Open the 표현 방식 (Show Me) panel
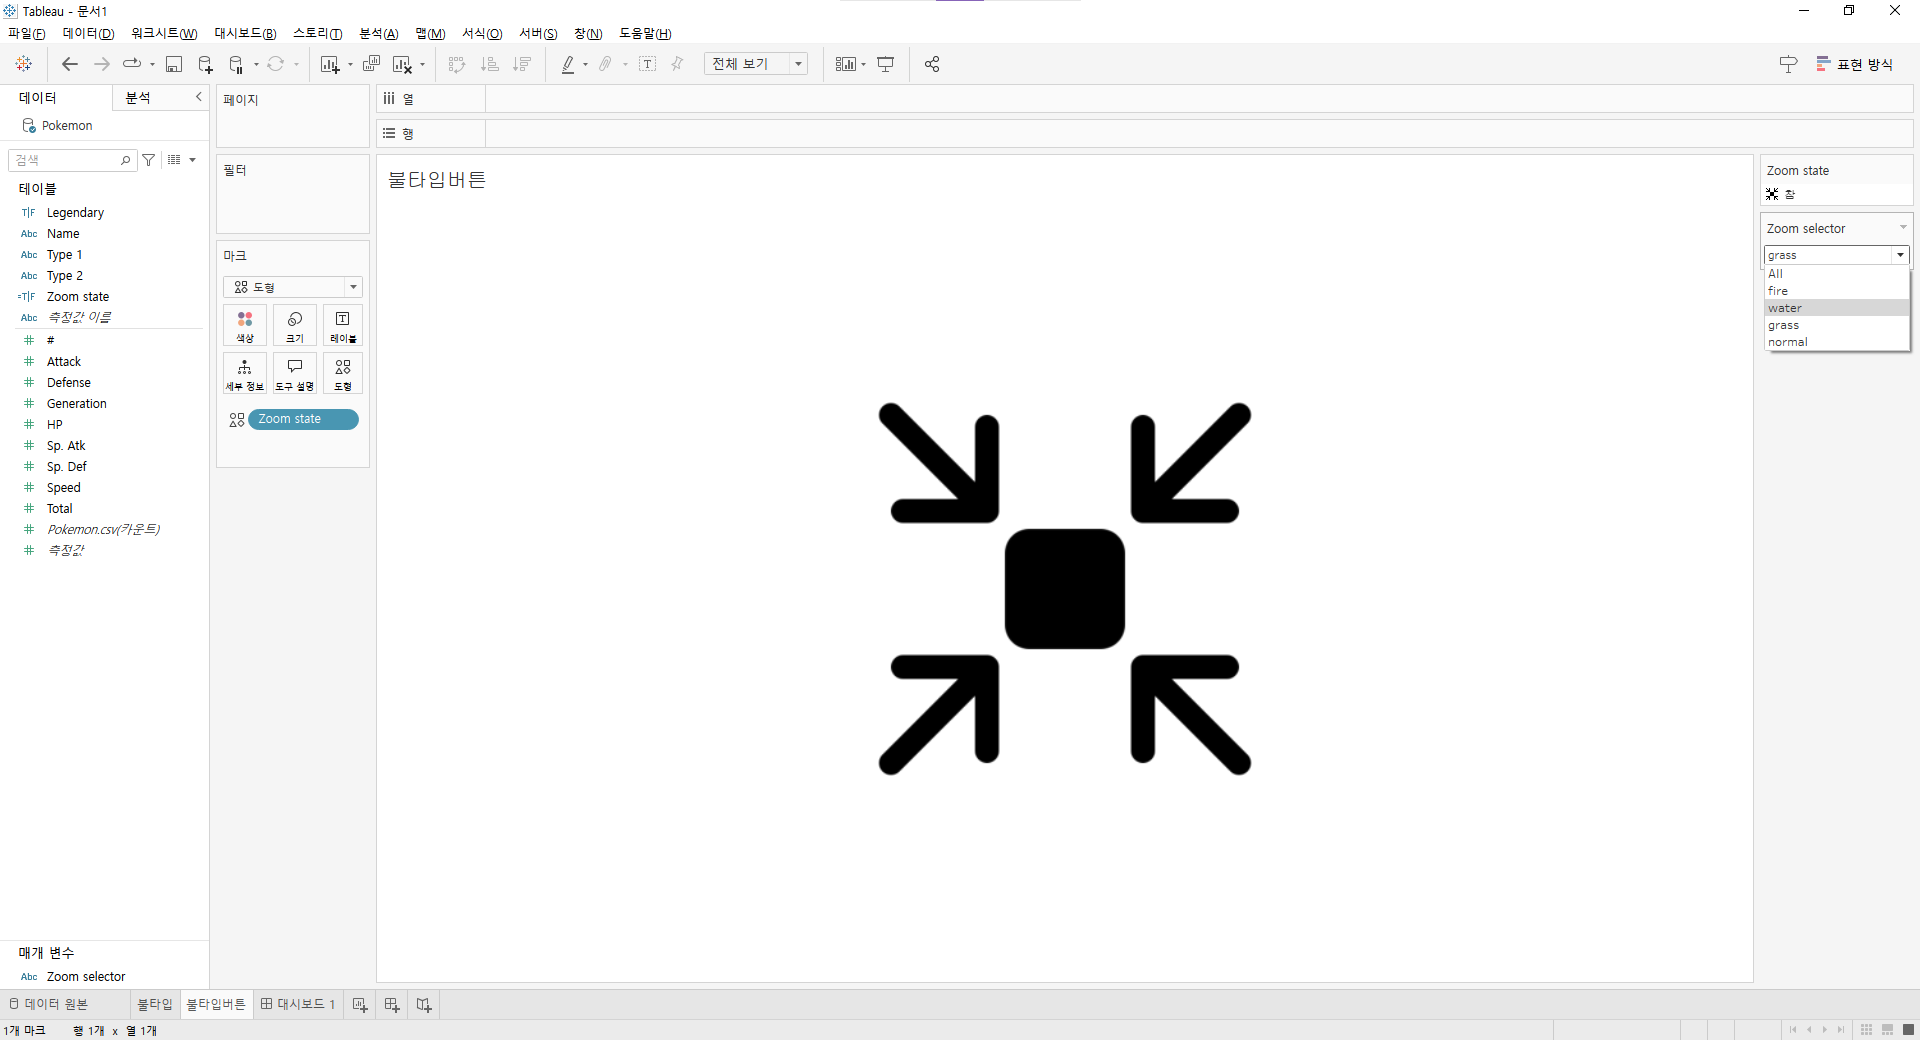This screenshot has width=1920, height=1040. (1855, 64)
